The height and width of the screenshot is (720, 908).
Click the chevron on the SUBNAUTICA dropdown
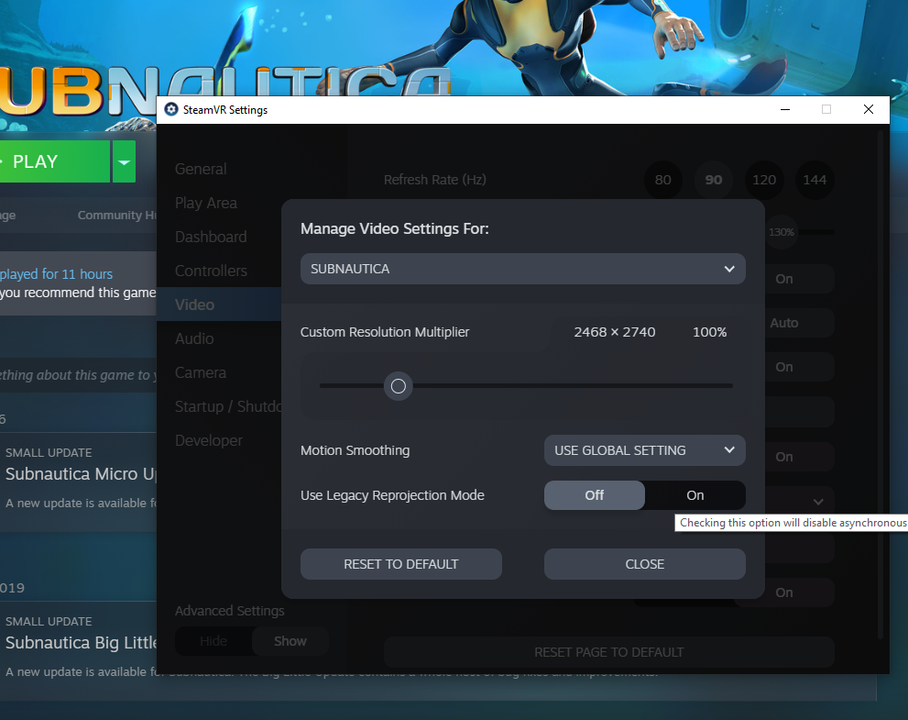point(729,269)
